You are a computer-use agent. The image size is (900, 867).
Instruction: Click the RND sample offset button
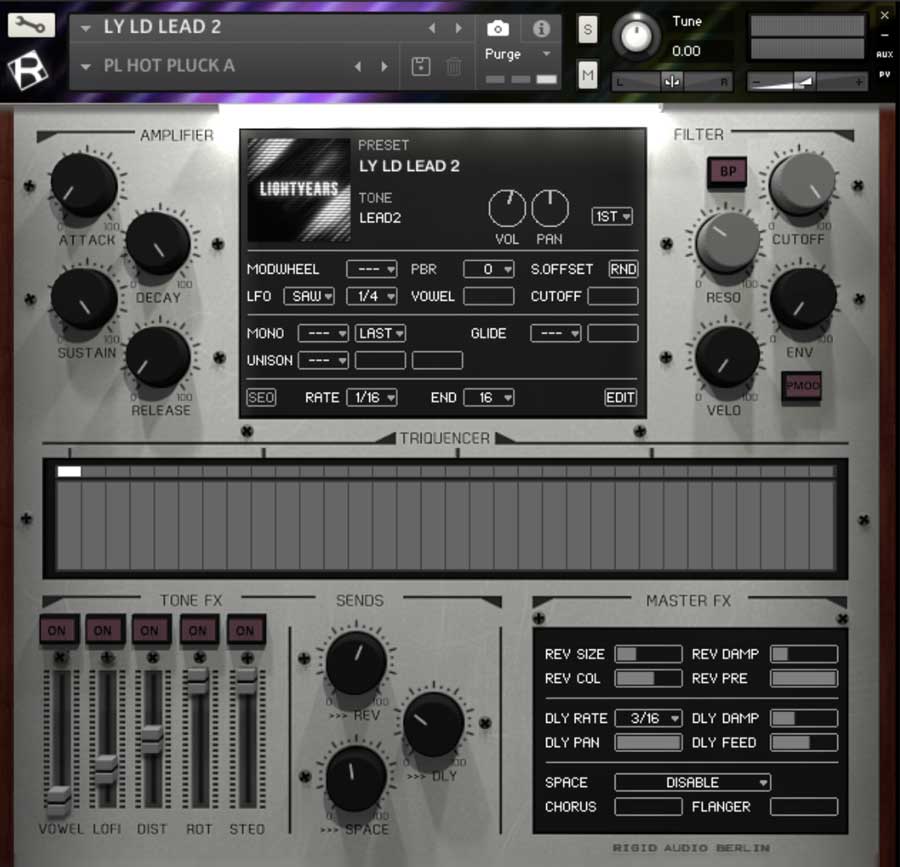click(x=623, y=269)
